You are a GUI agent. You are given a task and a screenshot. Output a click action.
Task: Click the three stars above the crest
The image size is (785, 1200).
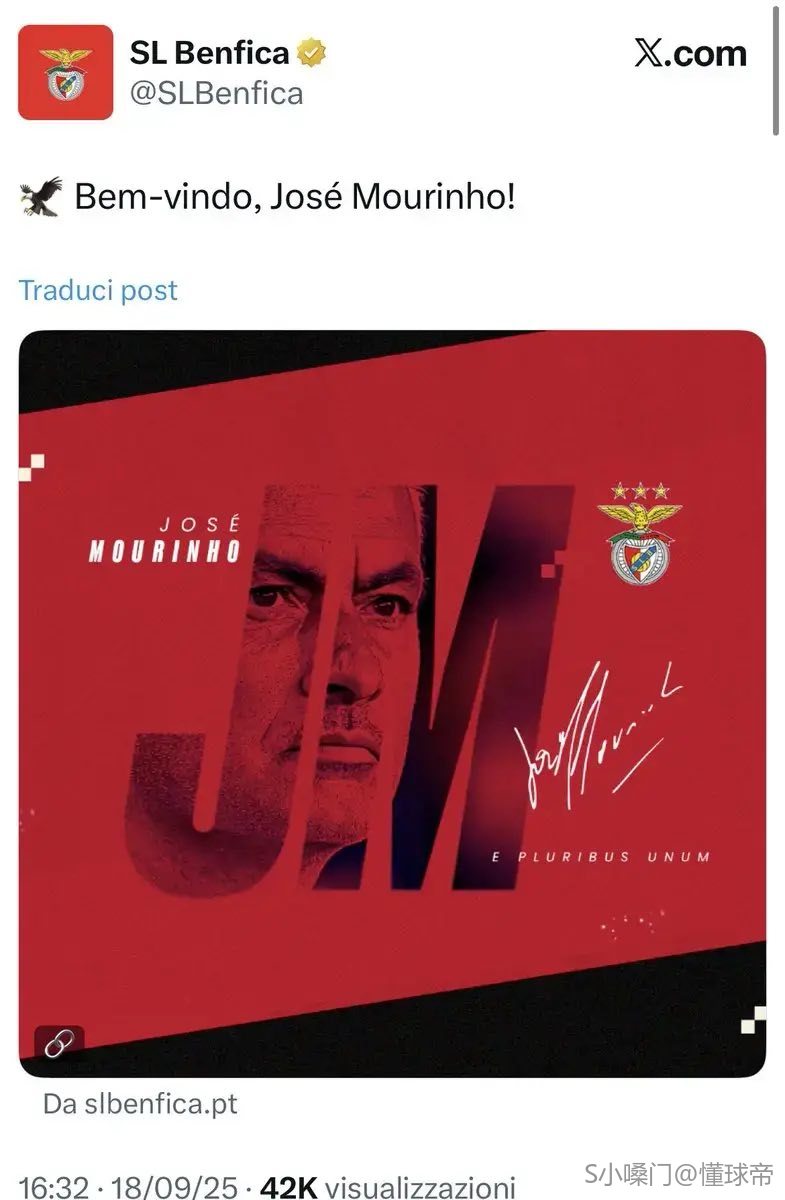point(640,491)
